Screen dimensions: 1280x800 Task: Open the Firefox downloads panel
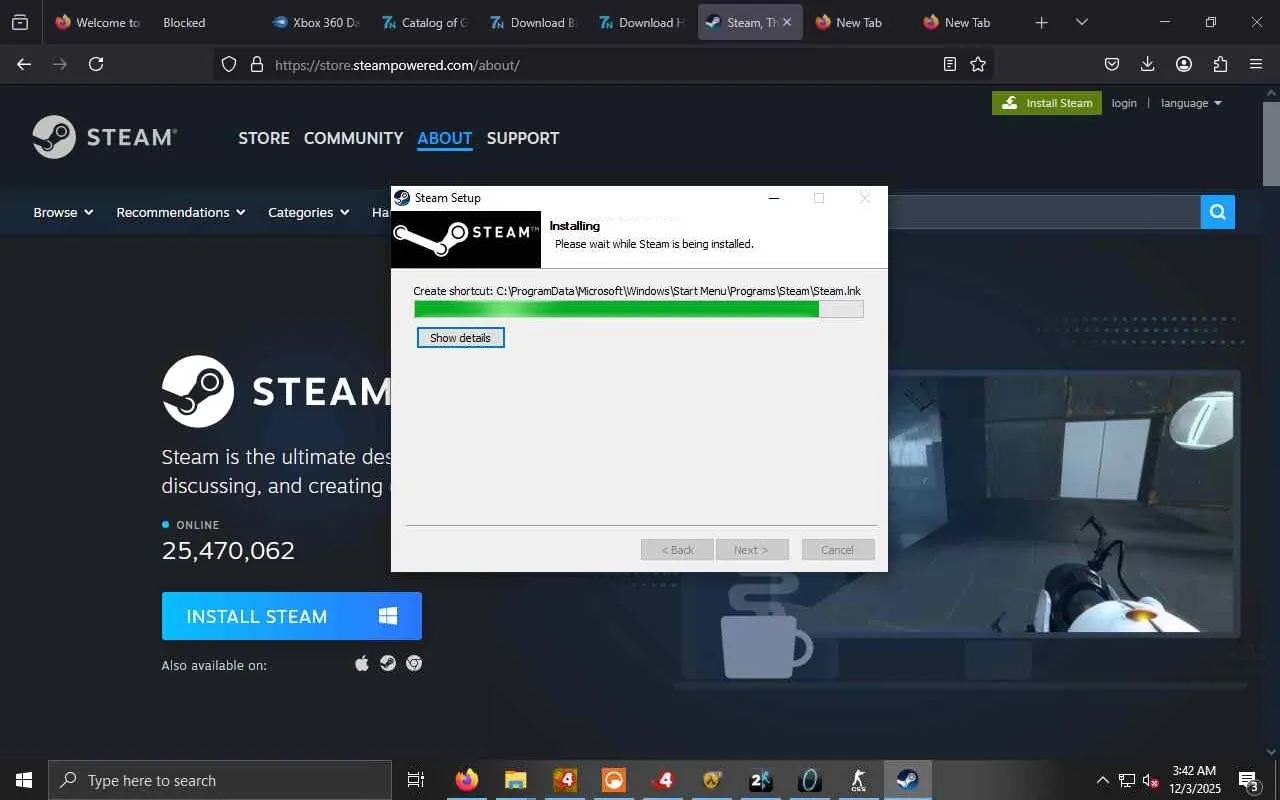(x=1148, y=64)
